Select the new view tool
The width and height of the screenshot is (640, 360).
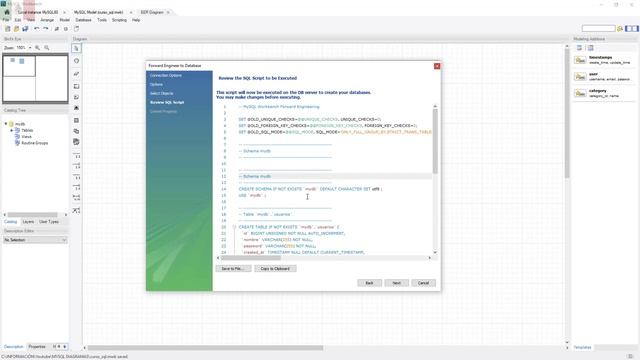76,131
